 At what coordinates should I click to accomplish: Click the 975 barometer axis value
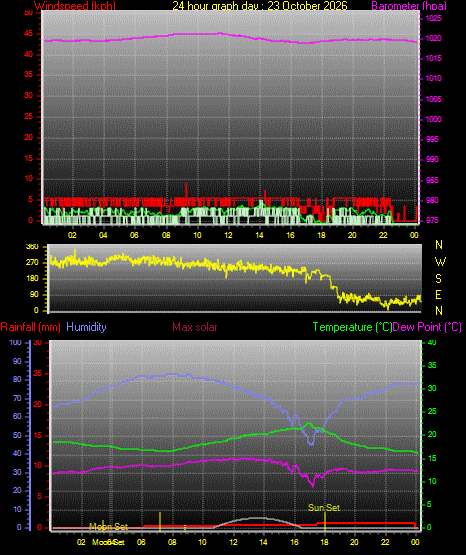click(432, 221)
